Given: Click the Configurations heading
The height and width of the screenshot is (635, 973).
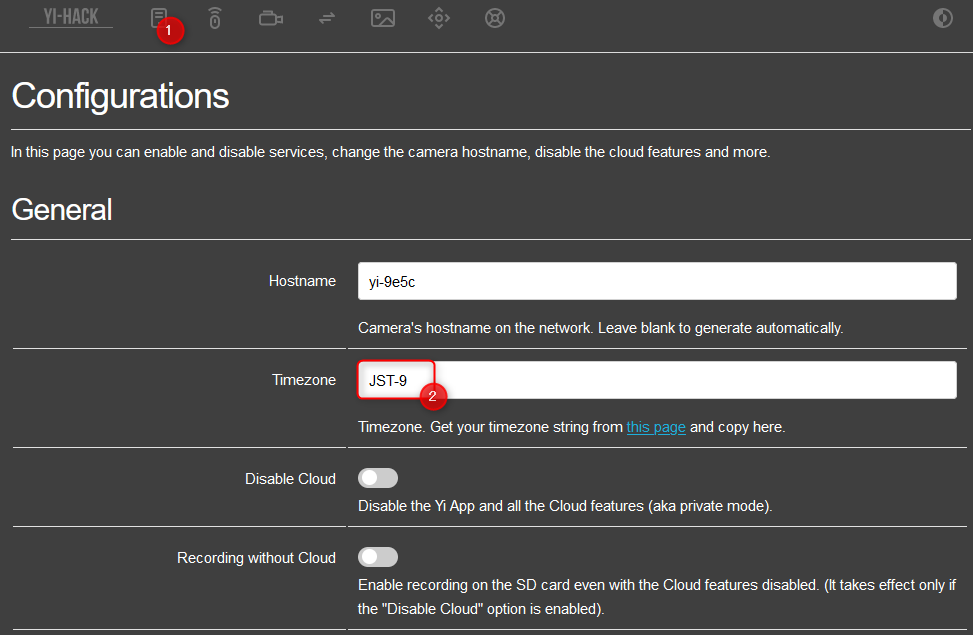Looking at the screenshot, I should 120,96.
